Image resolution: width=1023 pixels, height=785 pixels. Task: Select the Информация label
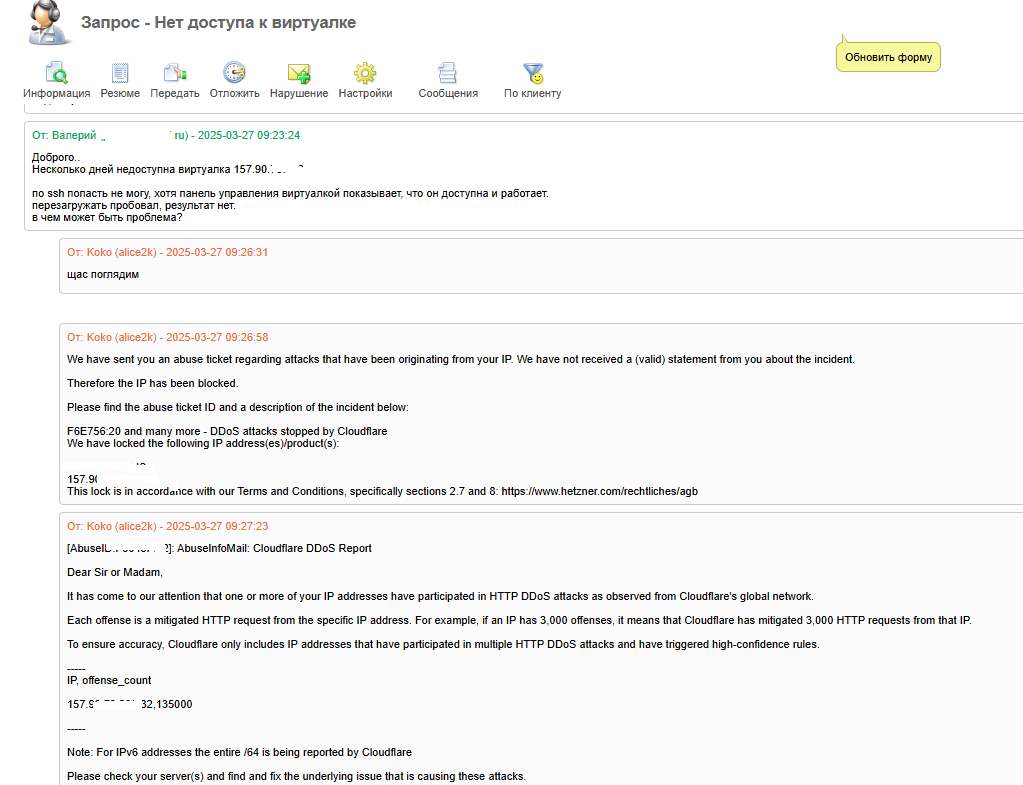[x=57, y=93]
